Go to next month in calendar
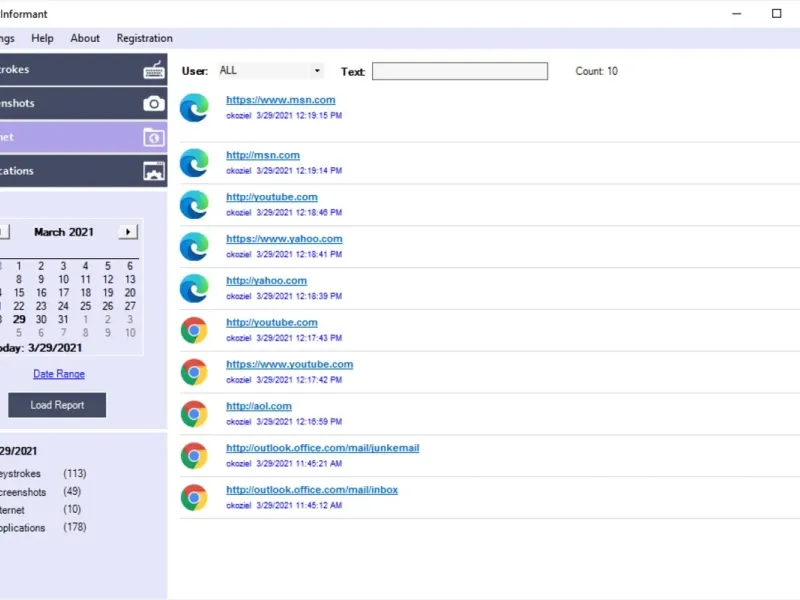The width and height of the screenshot is (800, 600). [x=128, y=232]
